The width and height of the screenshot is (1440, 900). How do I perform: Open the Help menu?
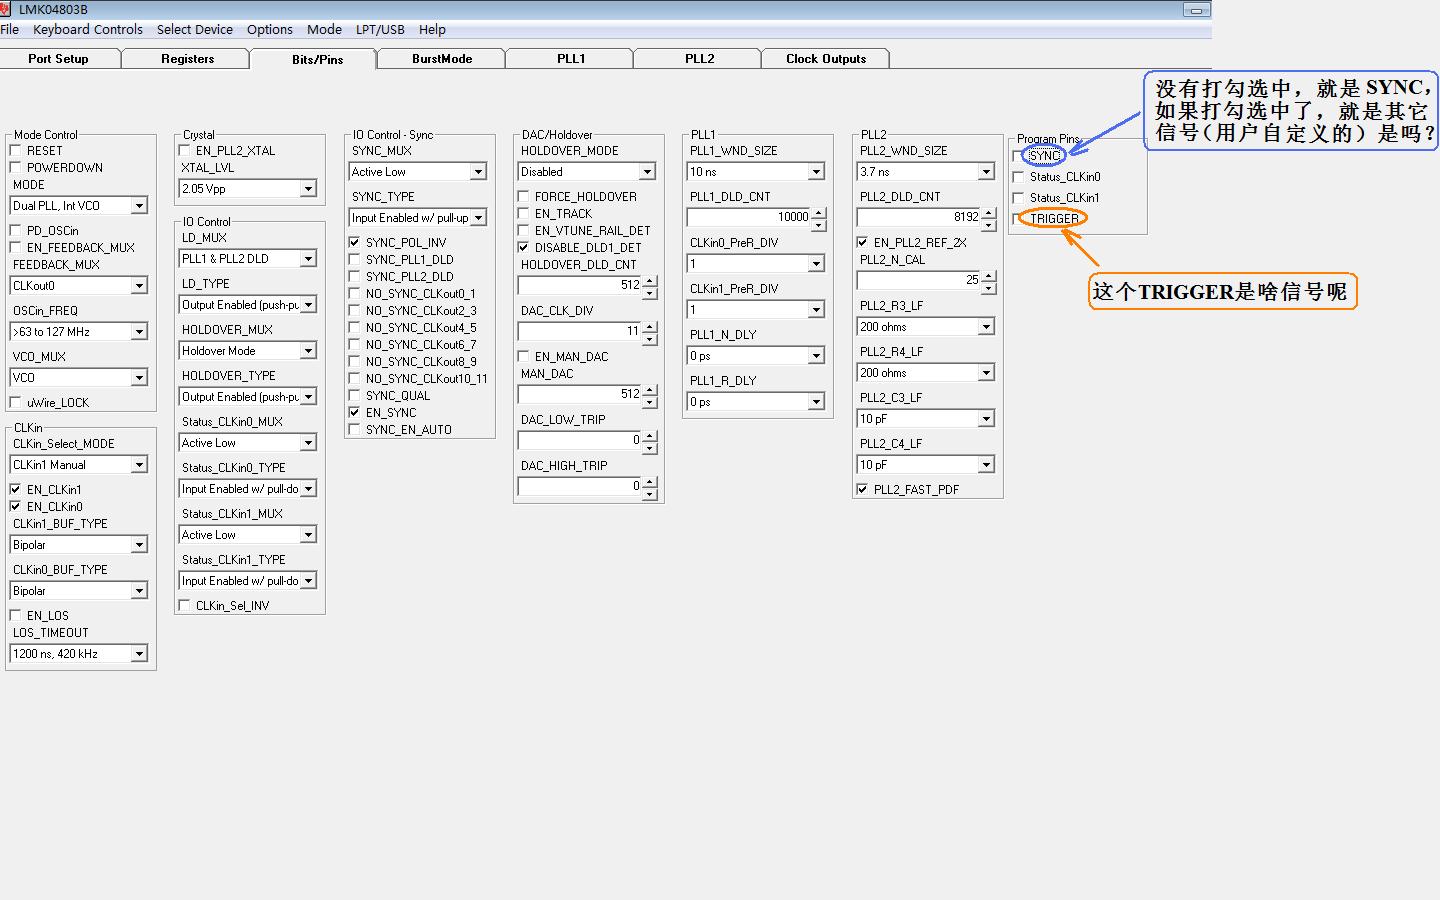[x=432, y=30]
